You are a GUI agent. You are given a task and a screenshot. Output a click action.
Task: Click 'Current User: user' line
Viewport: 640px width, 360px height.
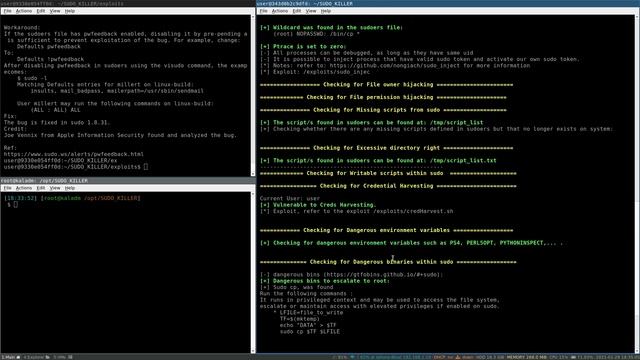coord(290,198)
